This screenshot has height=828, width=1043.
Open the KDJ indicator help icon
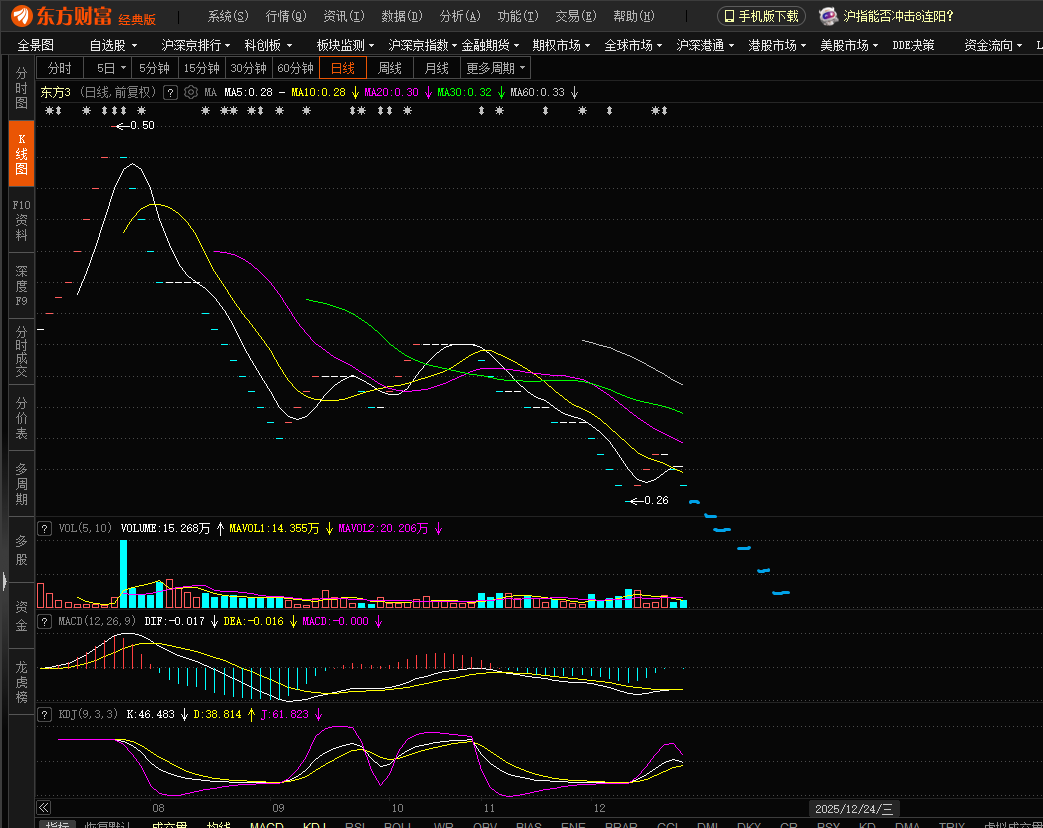[x=44, y=714]
